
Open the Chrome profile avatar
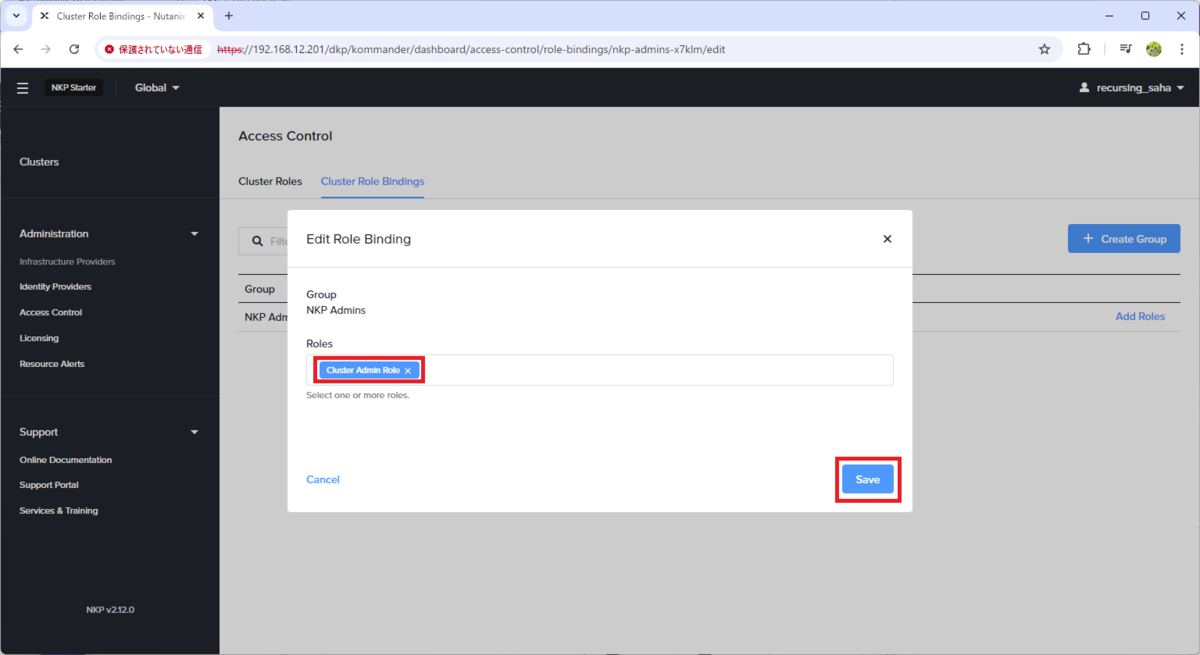(1154, 49)
